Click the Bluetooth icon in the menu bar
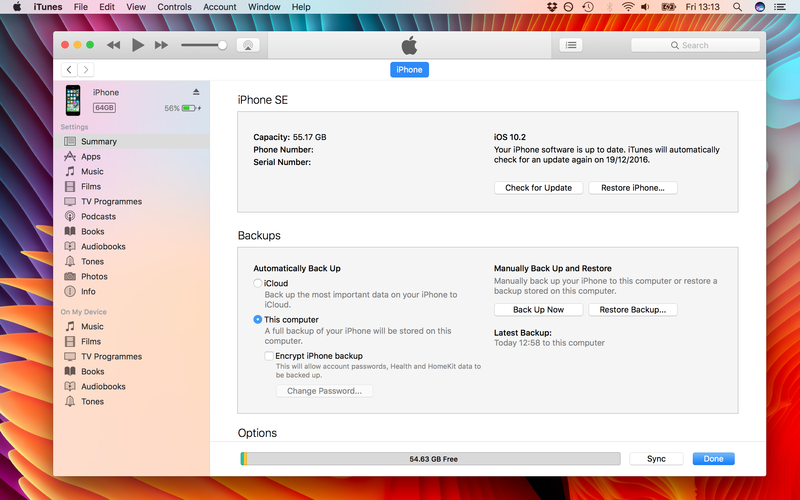The image size is (800, 500). point(609,7)
